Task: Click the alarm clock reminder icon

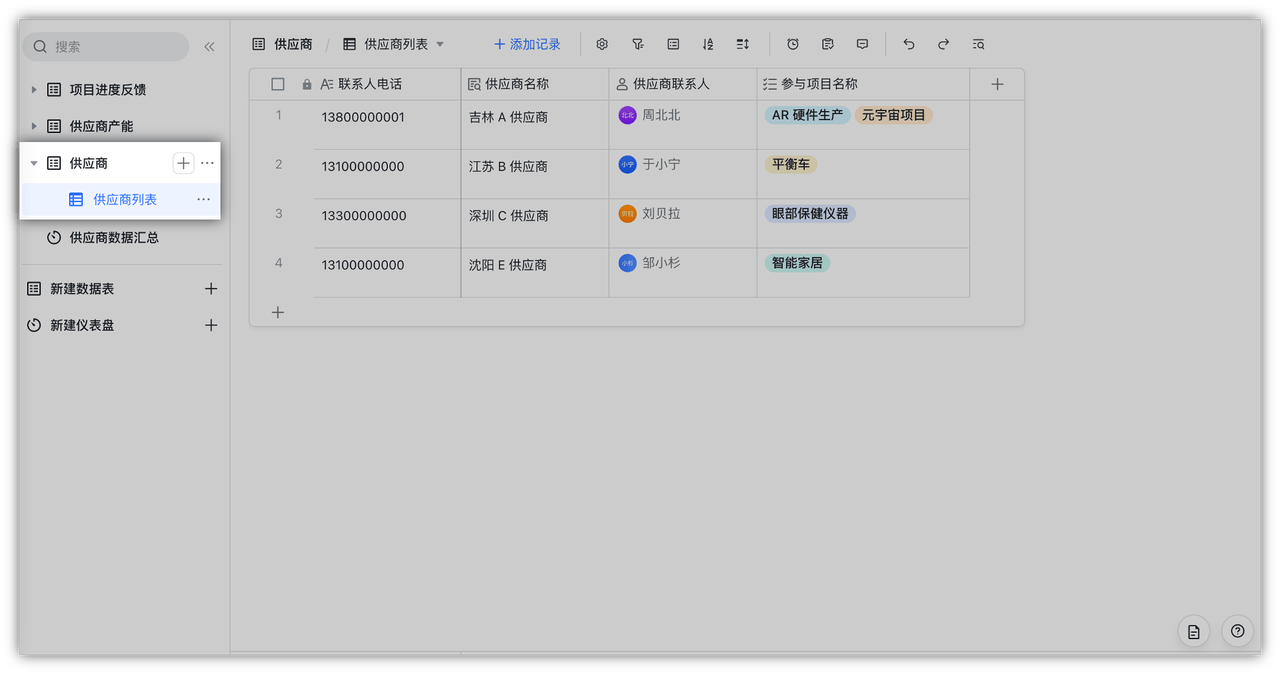Action: (793, 44)
